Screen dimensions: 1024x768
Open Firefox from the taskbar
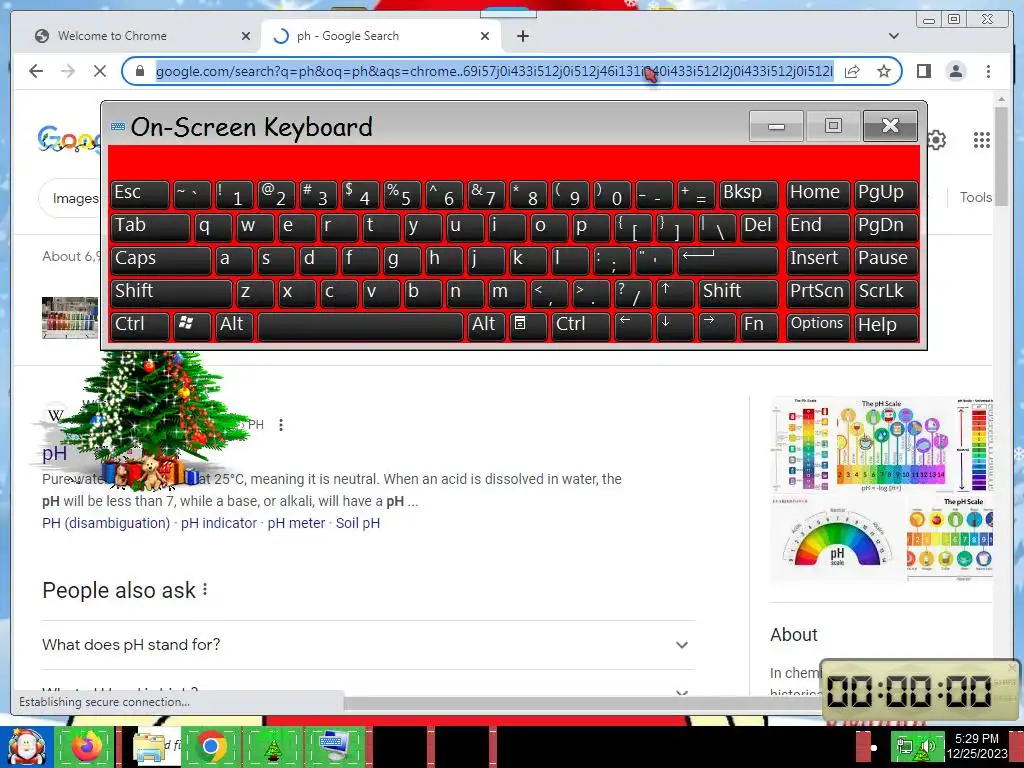pos(86,746)
